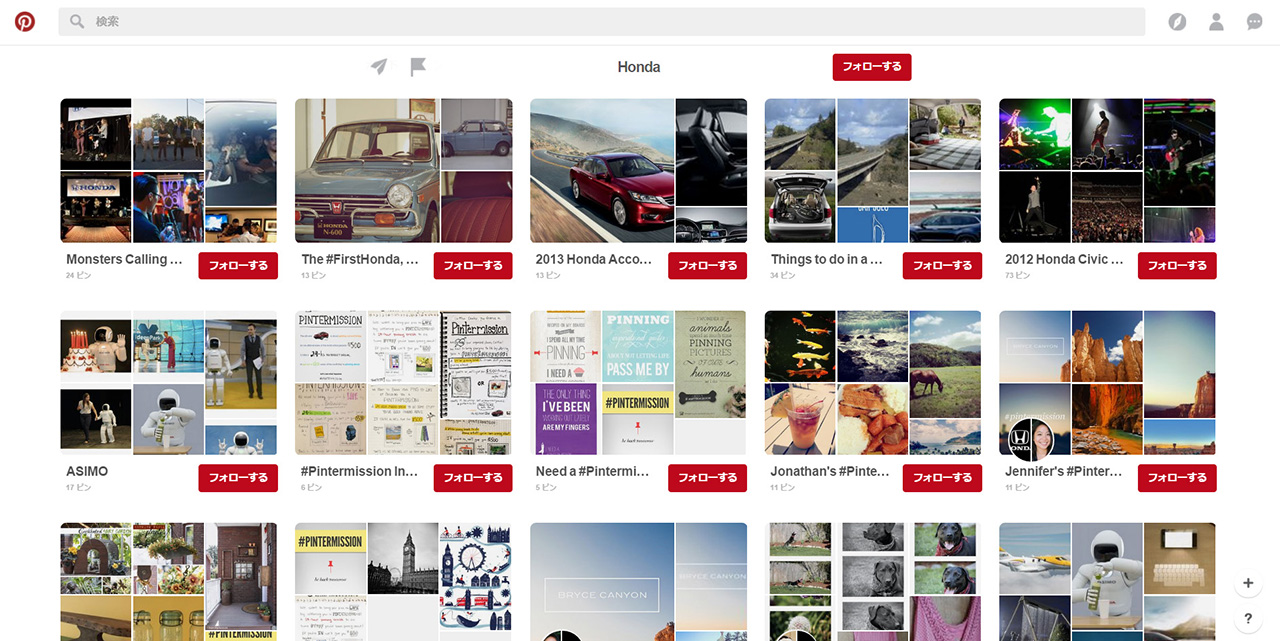Follow the 2012 Honda Civic board
Screen dimensions: 1280x641
pyautogui.click(x=1177, y=265)
